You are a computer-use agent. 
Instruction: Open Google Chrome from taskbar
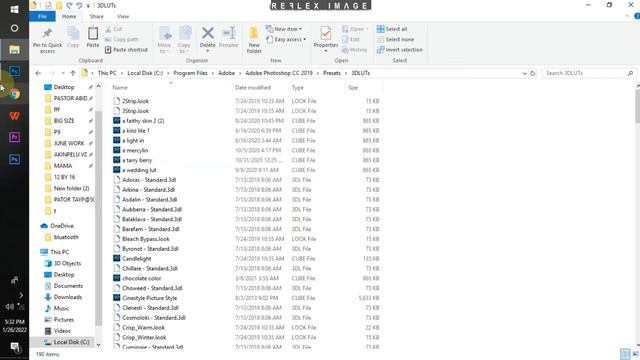coord(15,94)
